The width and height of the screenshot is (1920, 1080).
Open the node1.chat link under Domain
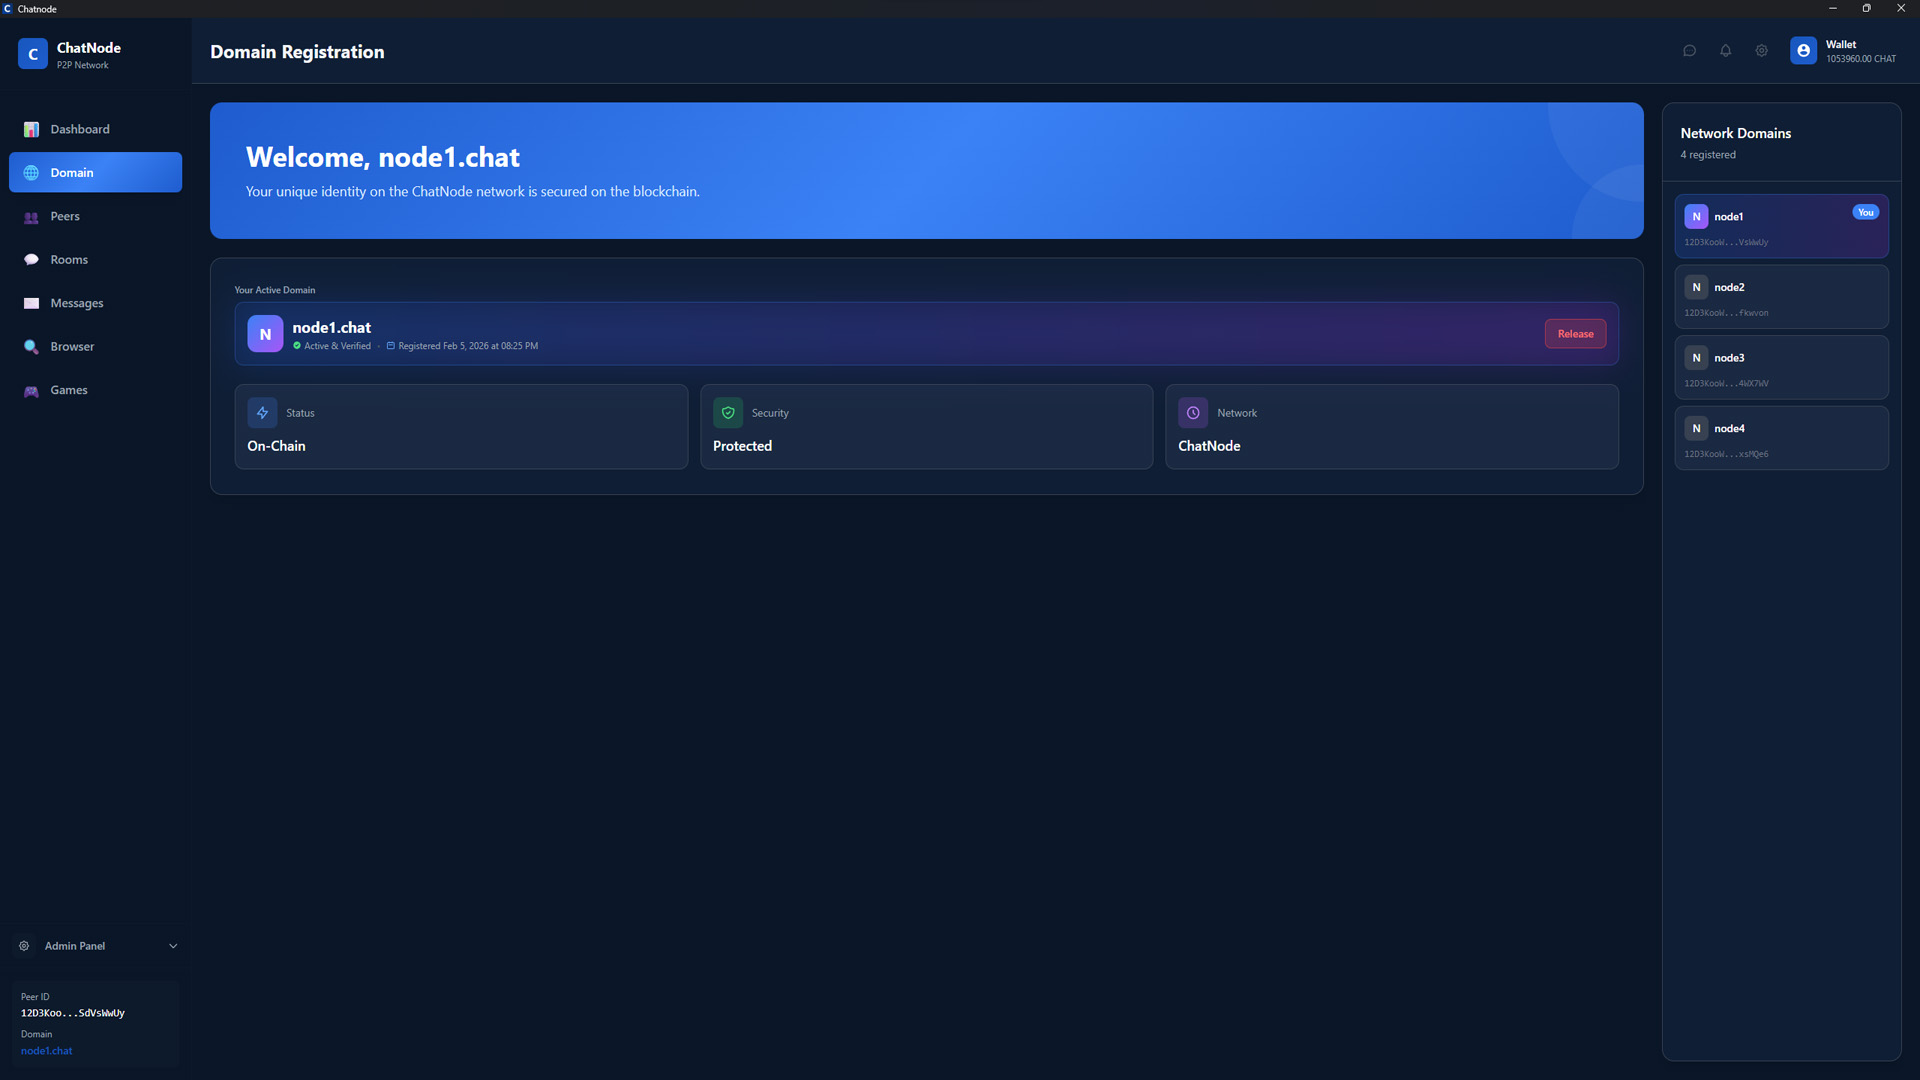46,1050
